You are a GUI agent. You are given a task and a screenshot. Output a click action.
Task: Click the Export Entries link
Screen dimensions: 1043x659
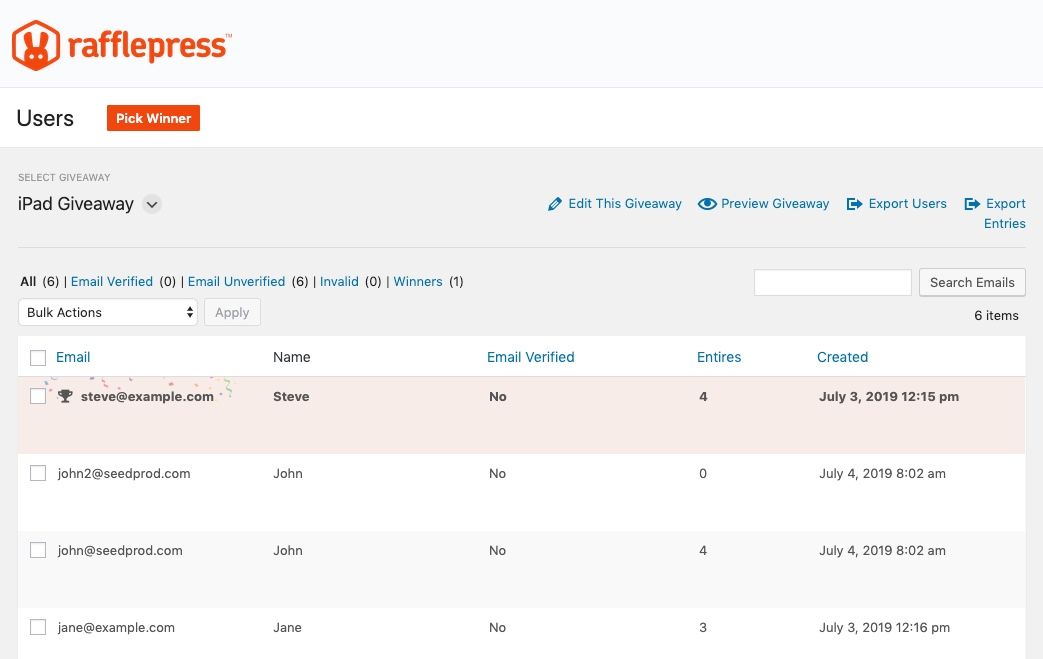pyautogui.click(x=1005, y=213)
